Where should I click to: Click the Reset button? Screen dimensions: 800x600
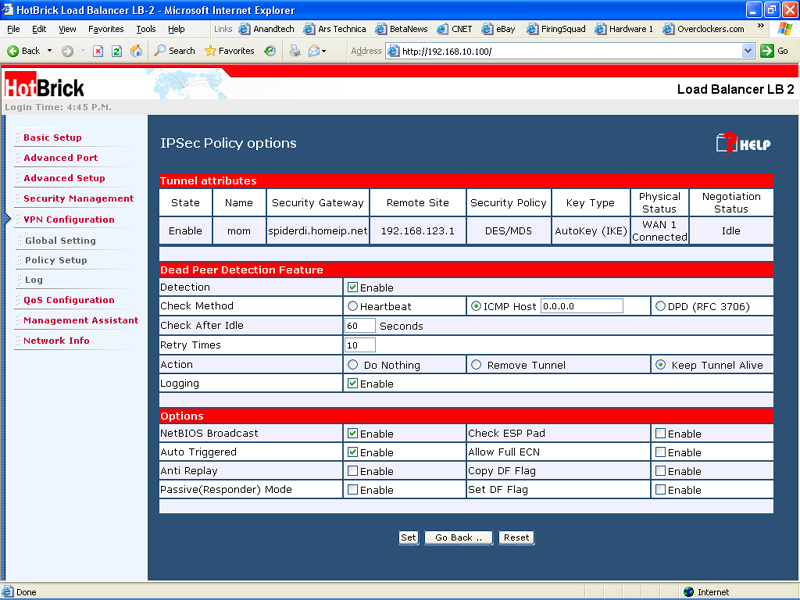click(516, 538)
